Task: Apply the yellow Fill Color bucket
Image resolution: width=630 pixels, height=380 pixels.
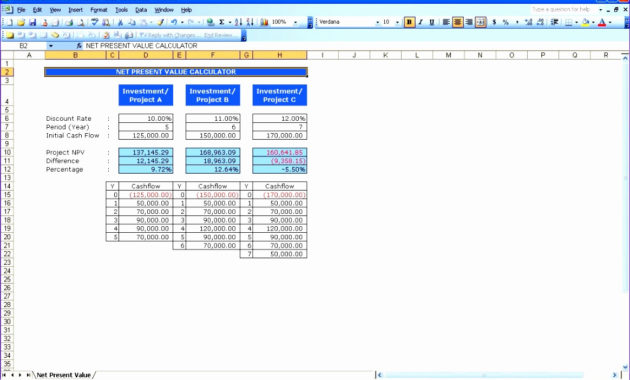Action: pyautogui.click(x=585, y=22)
